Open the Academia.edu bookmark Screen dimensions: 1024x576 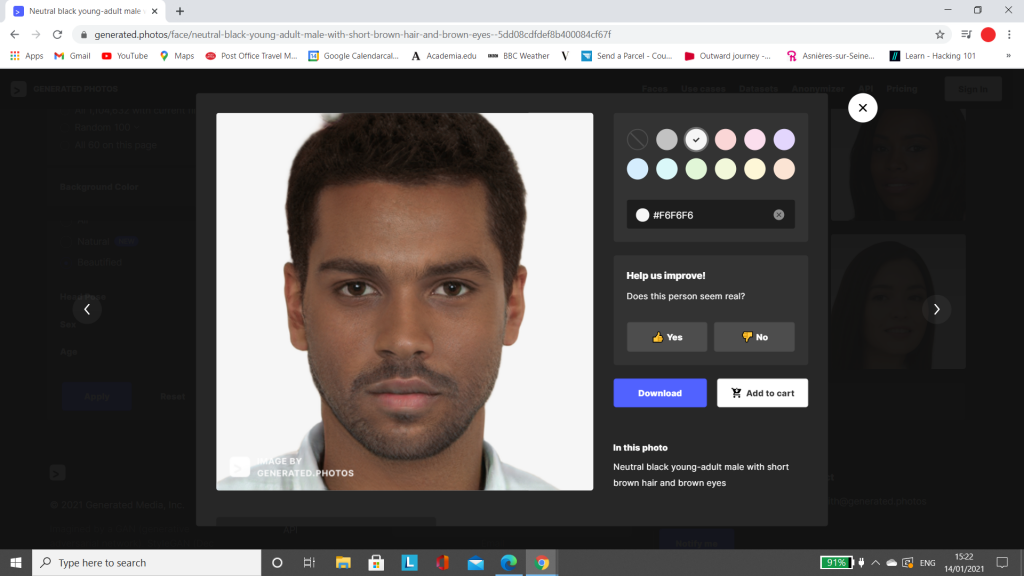[x=443, y=56]
